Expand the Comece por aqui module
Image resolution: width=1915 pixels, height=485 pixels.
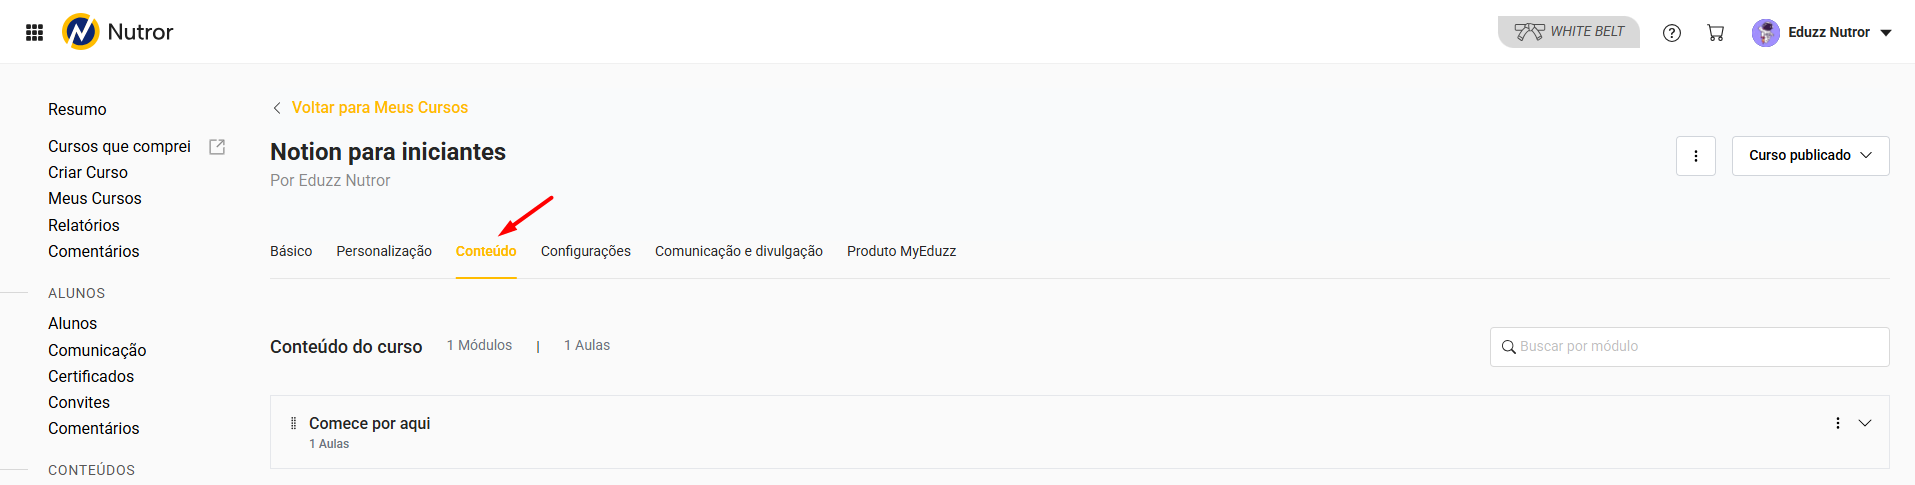1865,423
